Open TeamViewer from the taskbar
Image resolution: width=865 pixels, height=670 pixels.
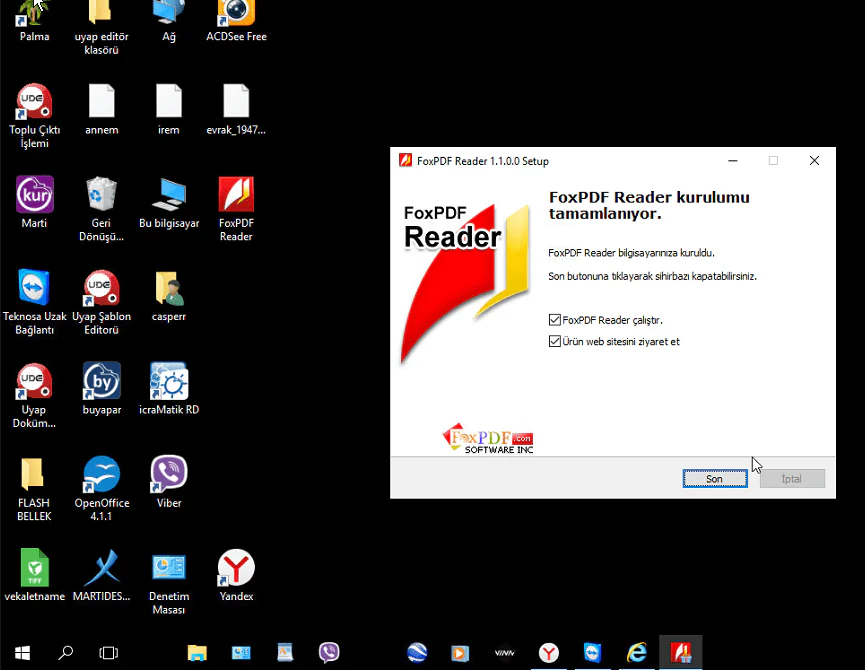point(592,653)
